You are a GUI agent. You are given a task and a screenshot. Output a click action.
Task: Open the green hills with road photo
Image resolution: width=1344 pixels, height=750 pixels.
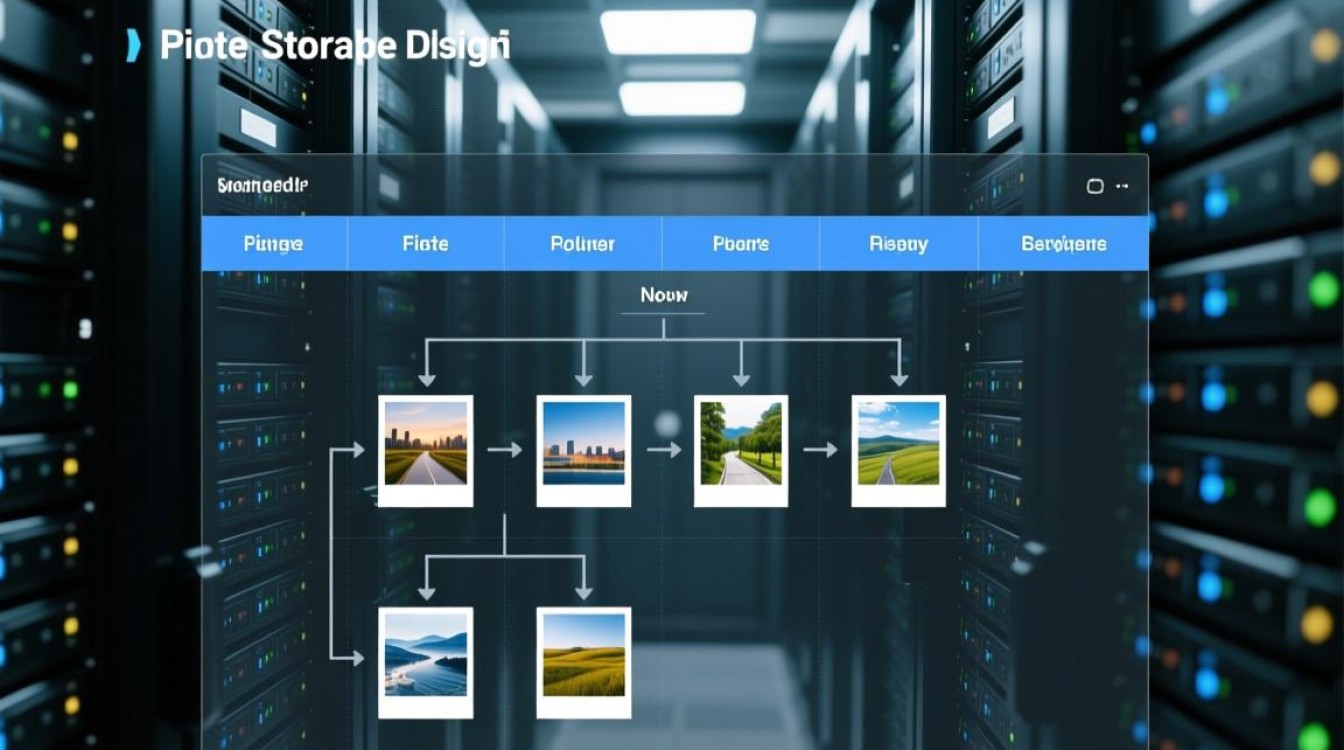point(898,450)
